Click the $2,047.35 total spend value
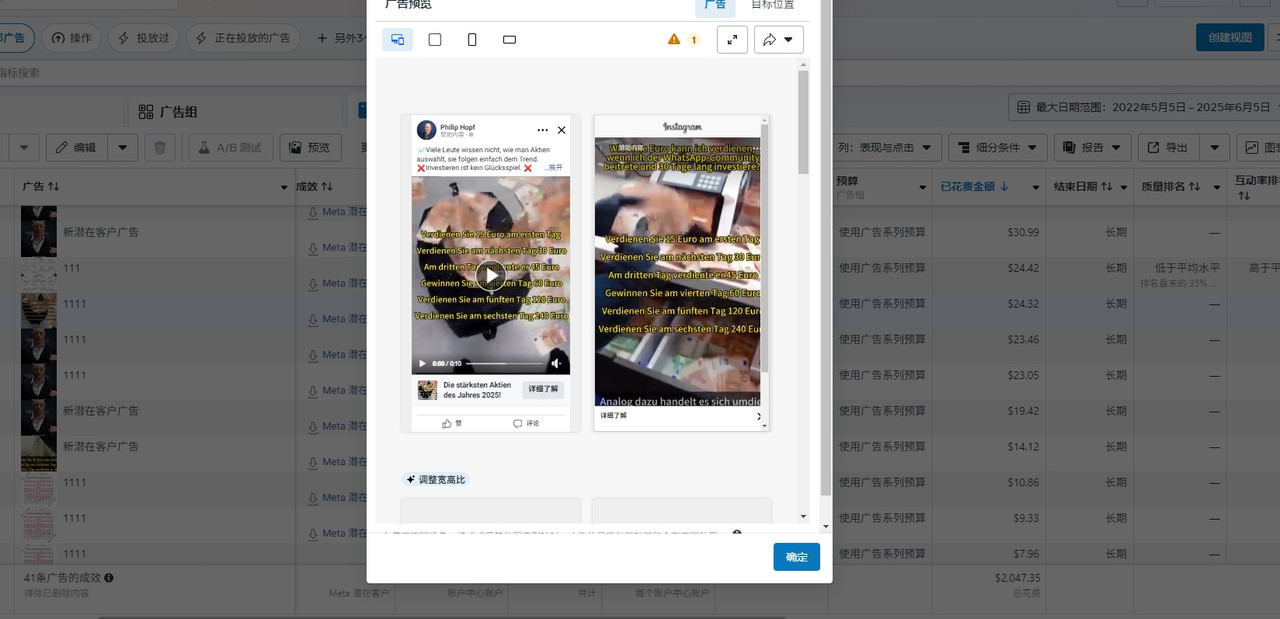The height and width of the screenshot is (619, 1280). click(1017, 578)
